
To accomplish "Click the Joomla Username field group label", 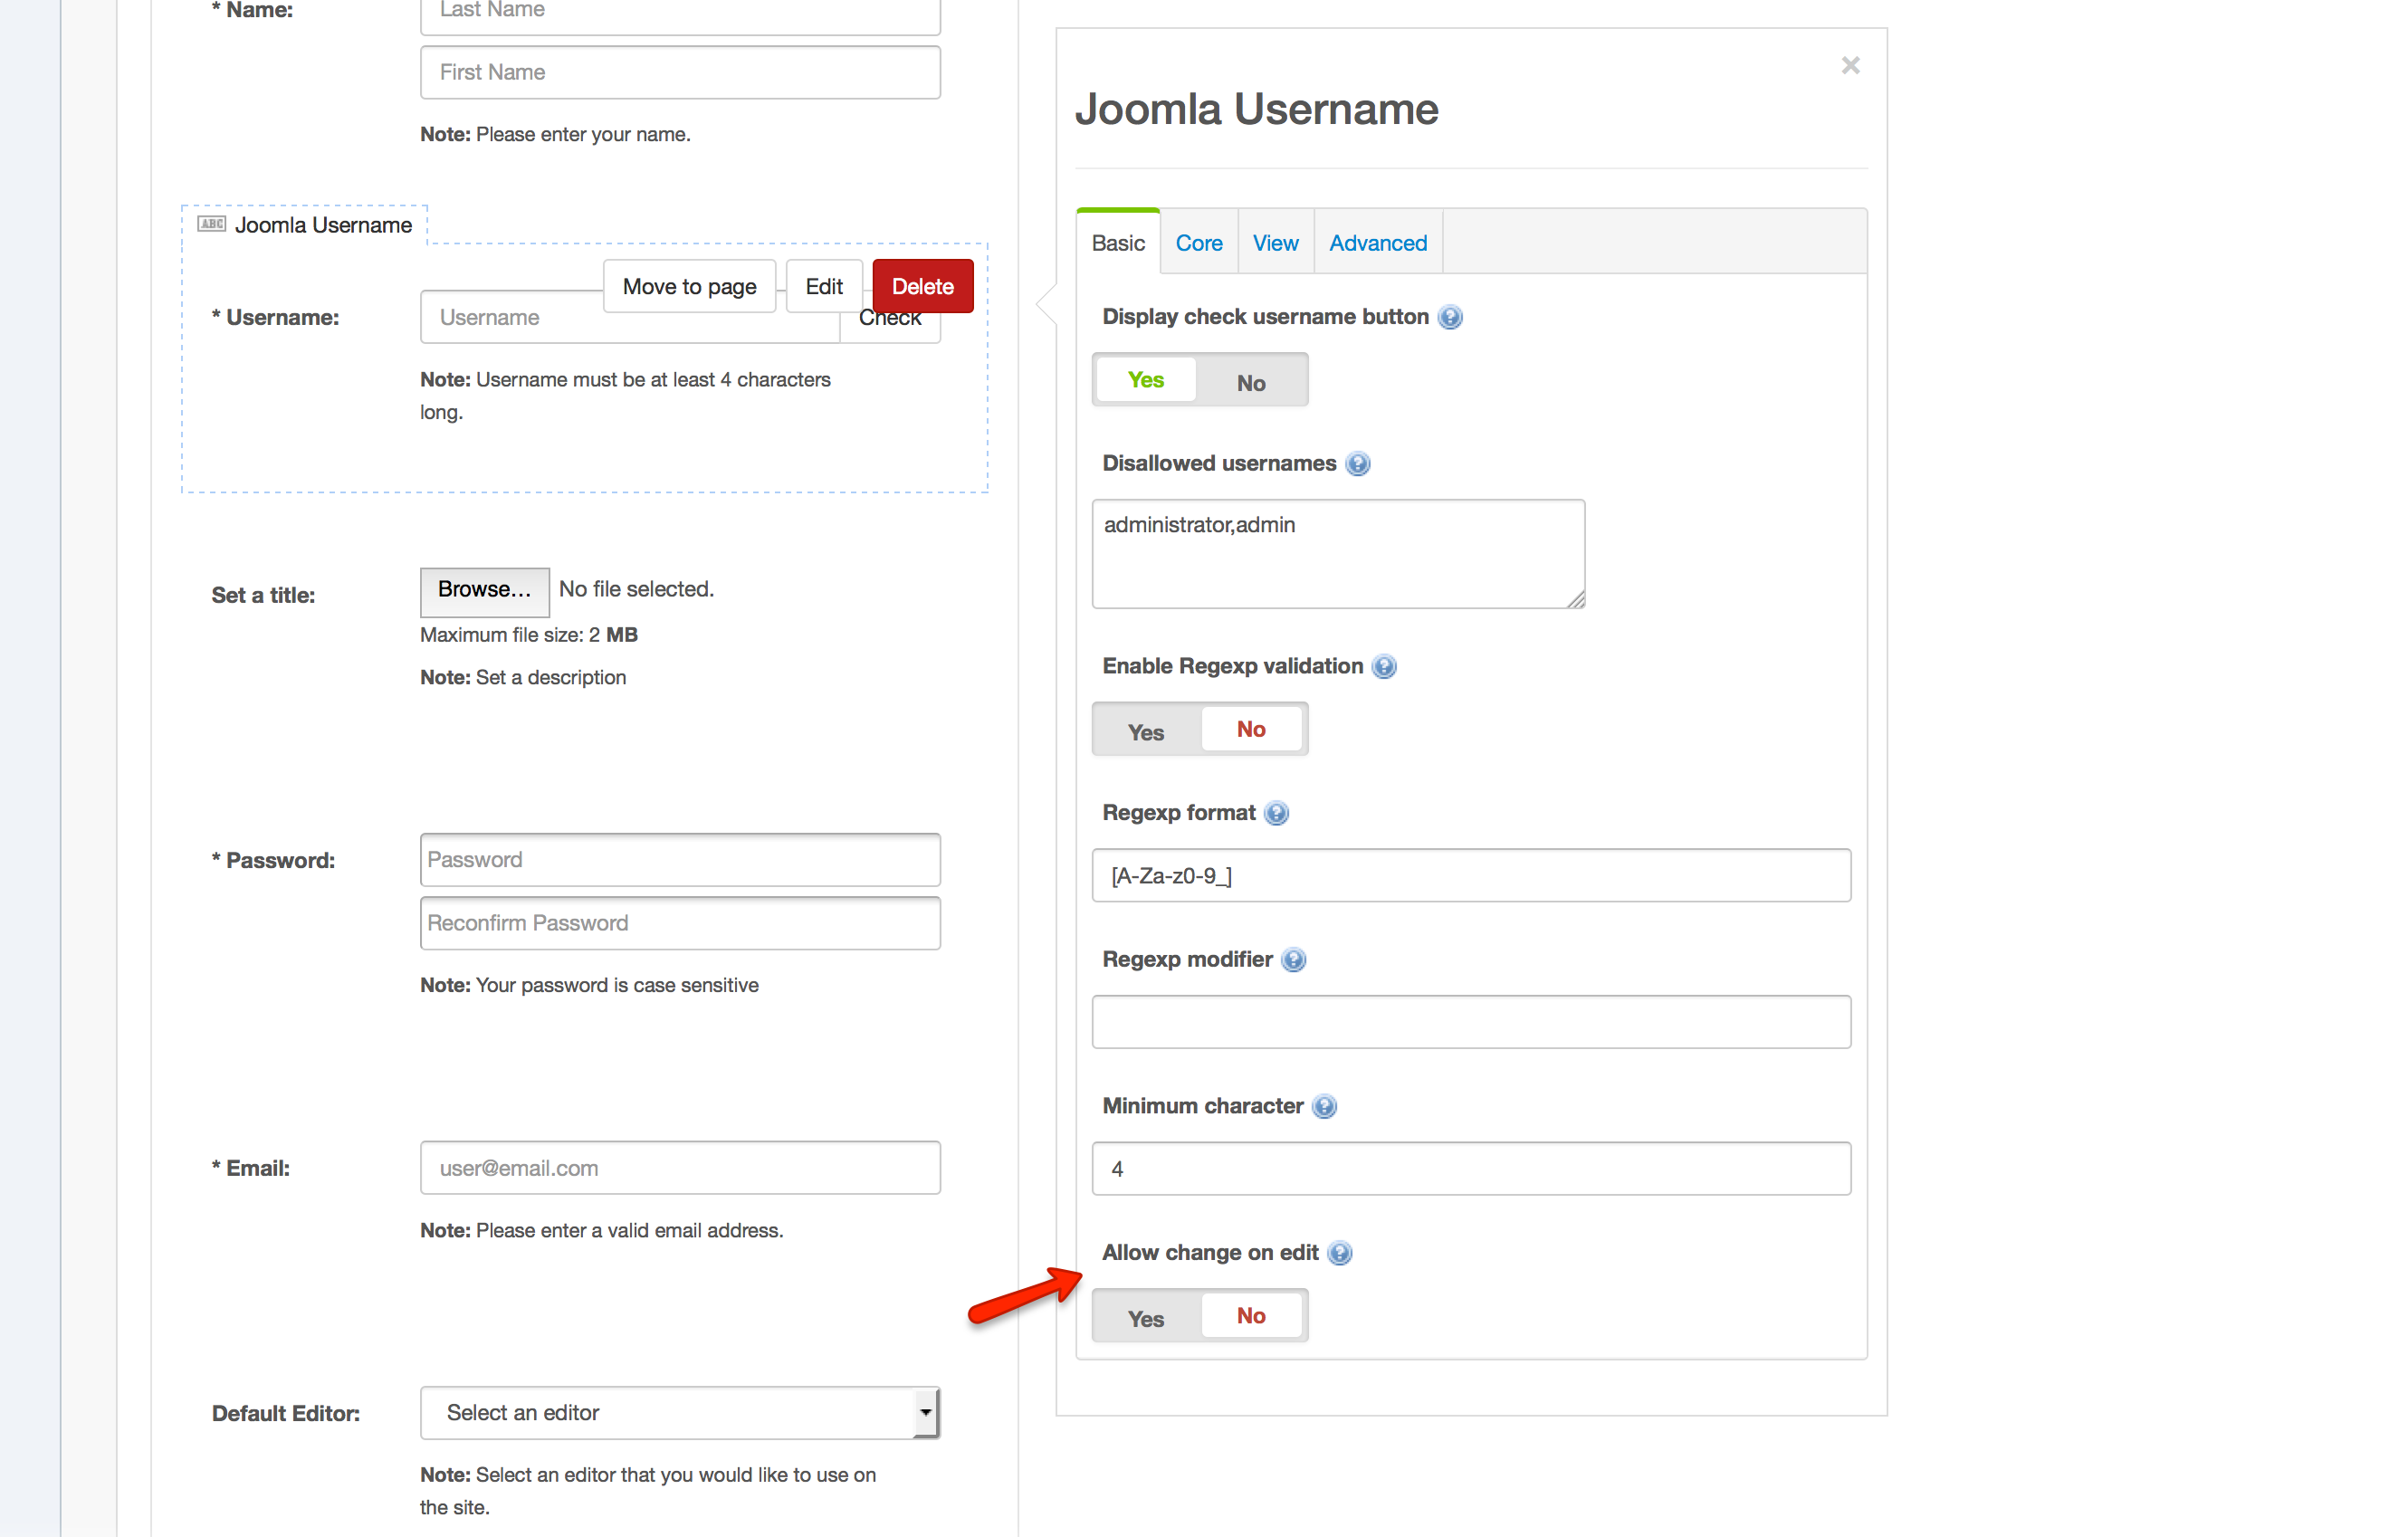I will coord(323,225).
